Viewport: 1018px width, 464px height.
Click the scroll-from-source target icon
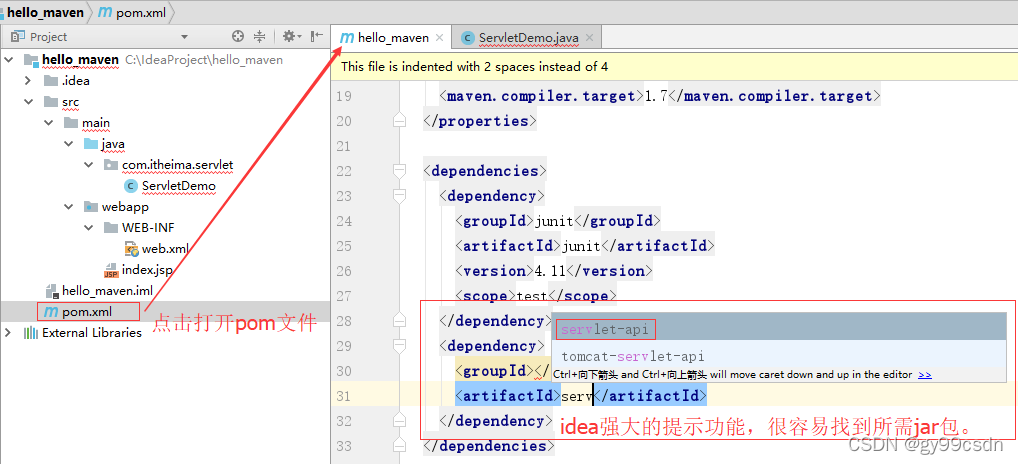(238, 36)
